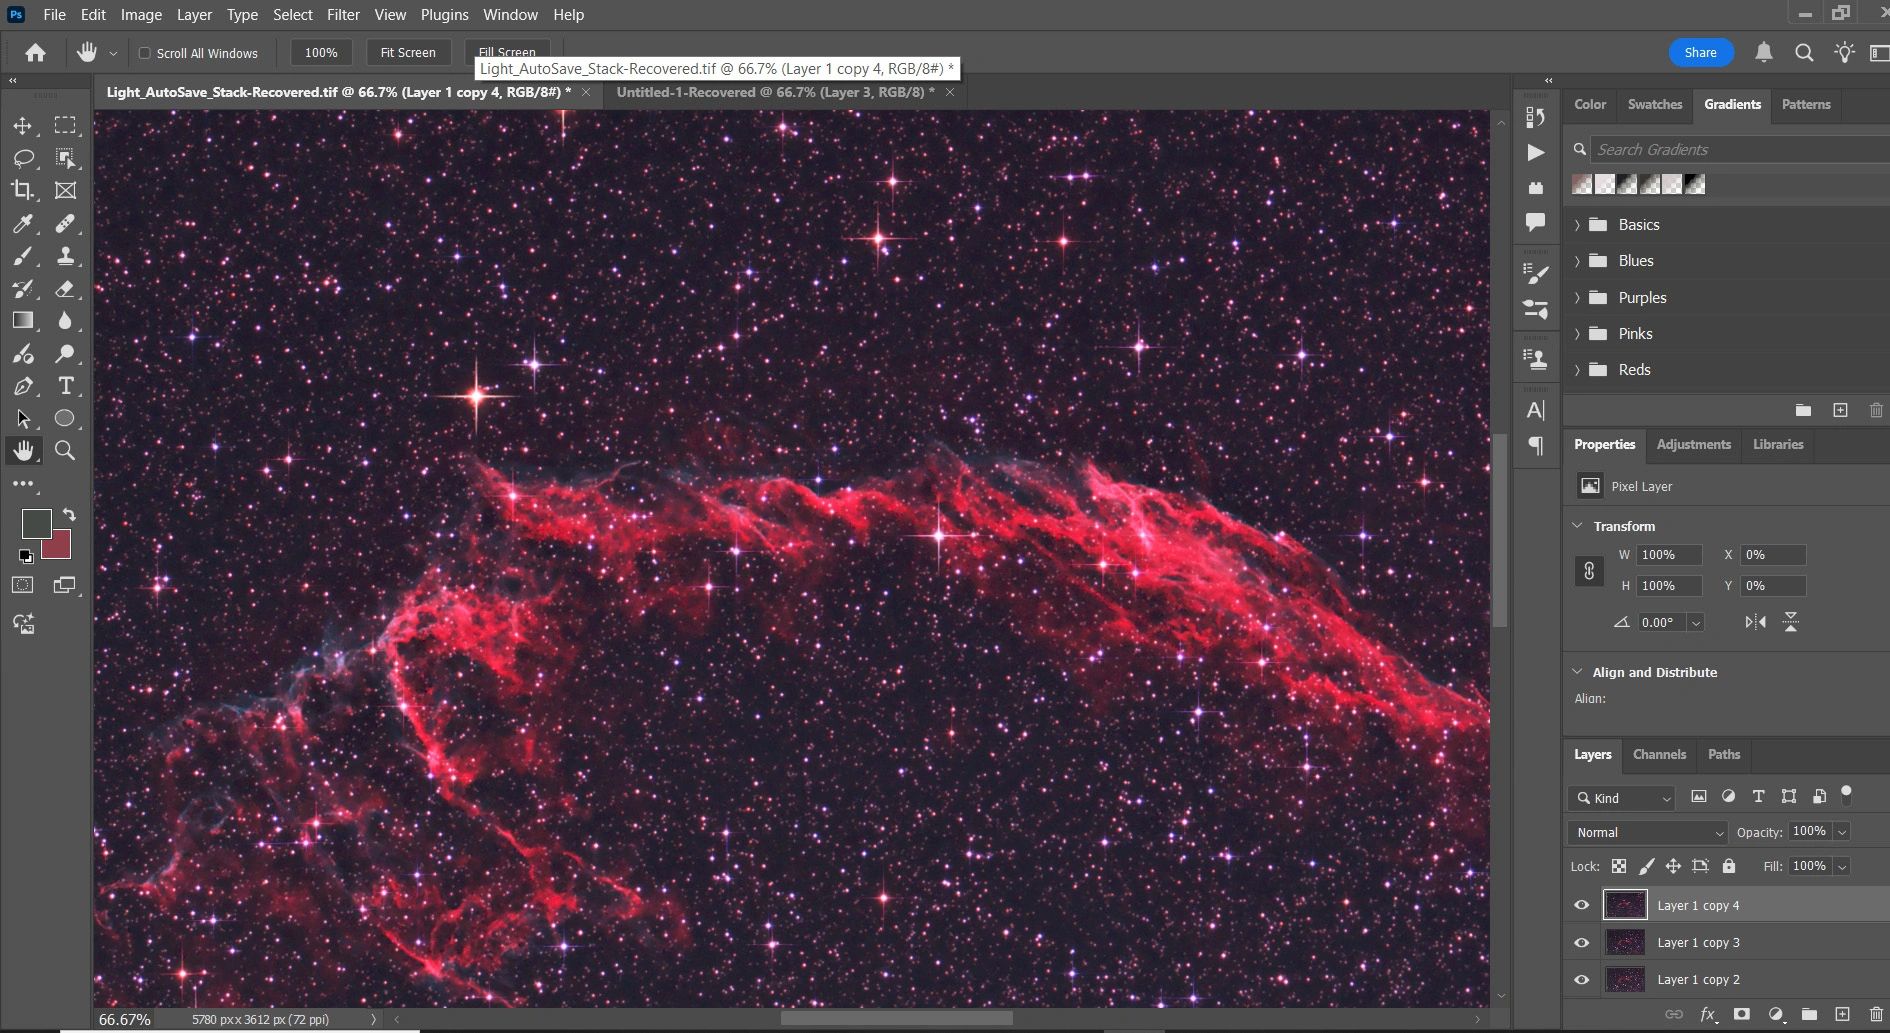
Task: Enable Scroll All Windows checkbox
Action: point(145,53)
